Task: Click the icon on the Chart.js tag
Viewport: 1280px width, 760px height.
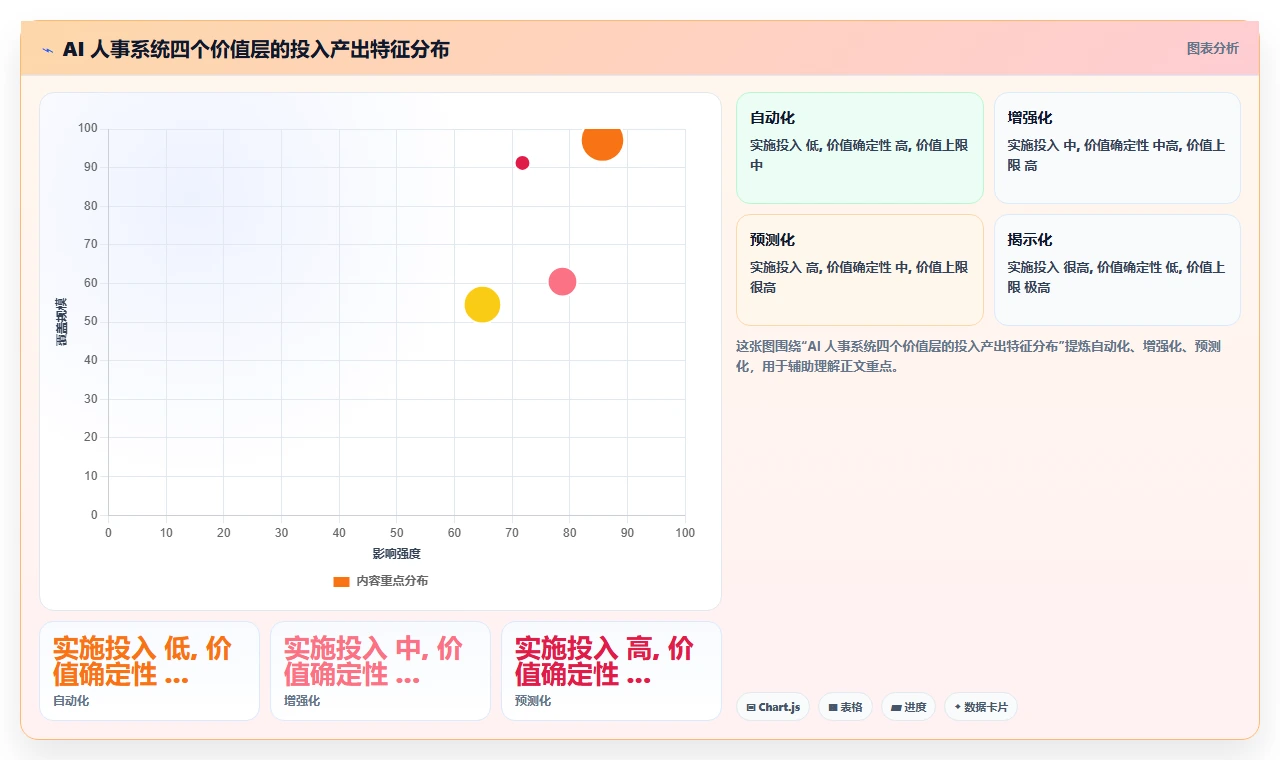Action: click(x=751, y=707)
